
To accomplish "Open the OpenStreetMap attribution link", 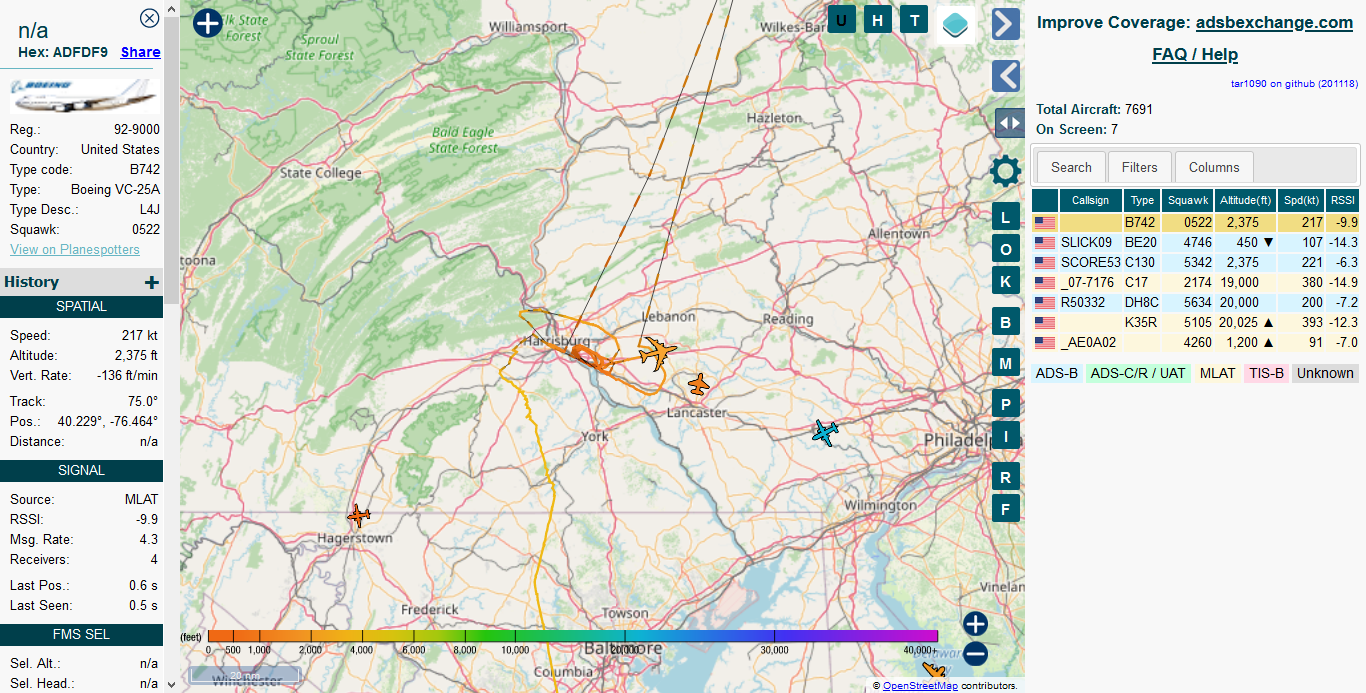I will tap(920, 686).
